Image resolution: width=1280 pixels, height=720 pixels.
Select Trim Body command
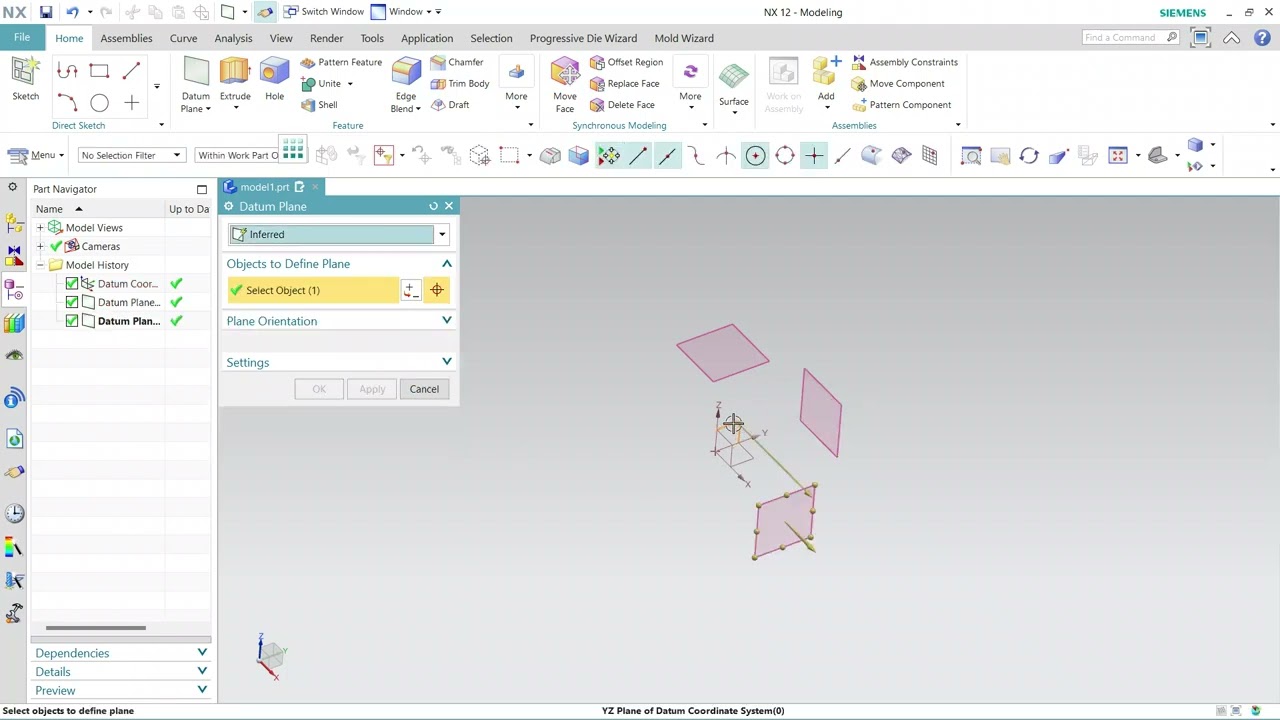coord(460,84)
